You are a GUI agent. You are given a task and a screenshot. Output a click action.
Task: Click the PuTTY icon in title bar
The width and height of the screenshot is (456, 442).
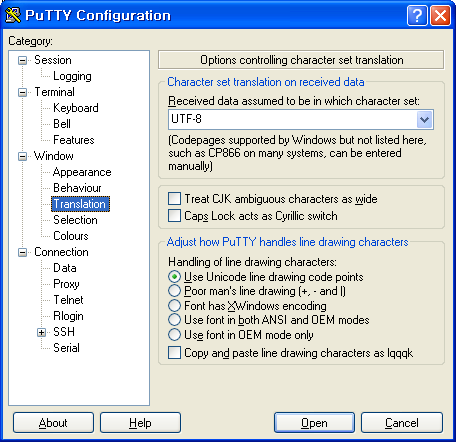point(13,15)
